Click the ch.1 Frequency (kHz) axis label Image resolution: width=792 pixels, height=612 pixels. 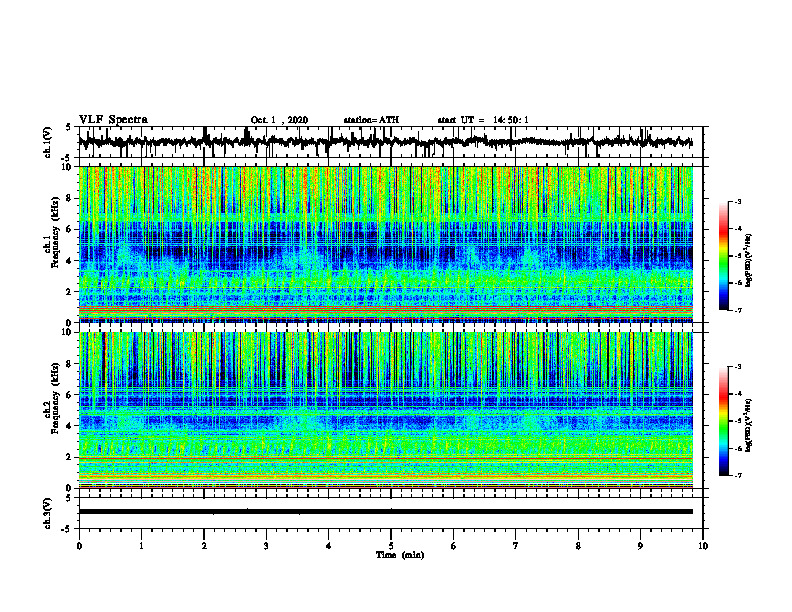point(53,232)
